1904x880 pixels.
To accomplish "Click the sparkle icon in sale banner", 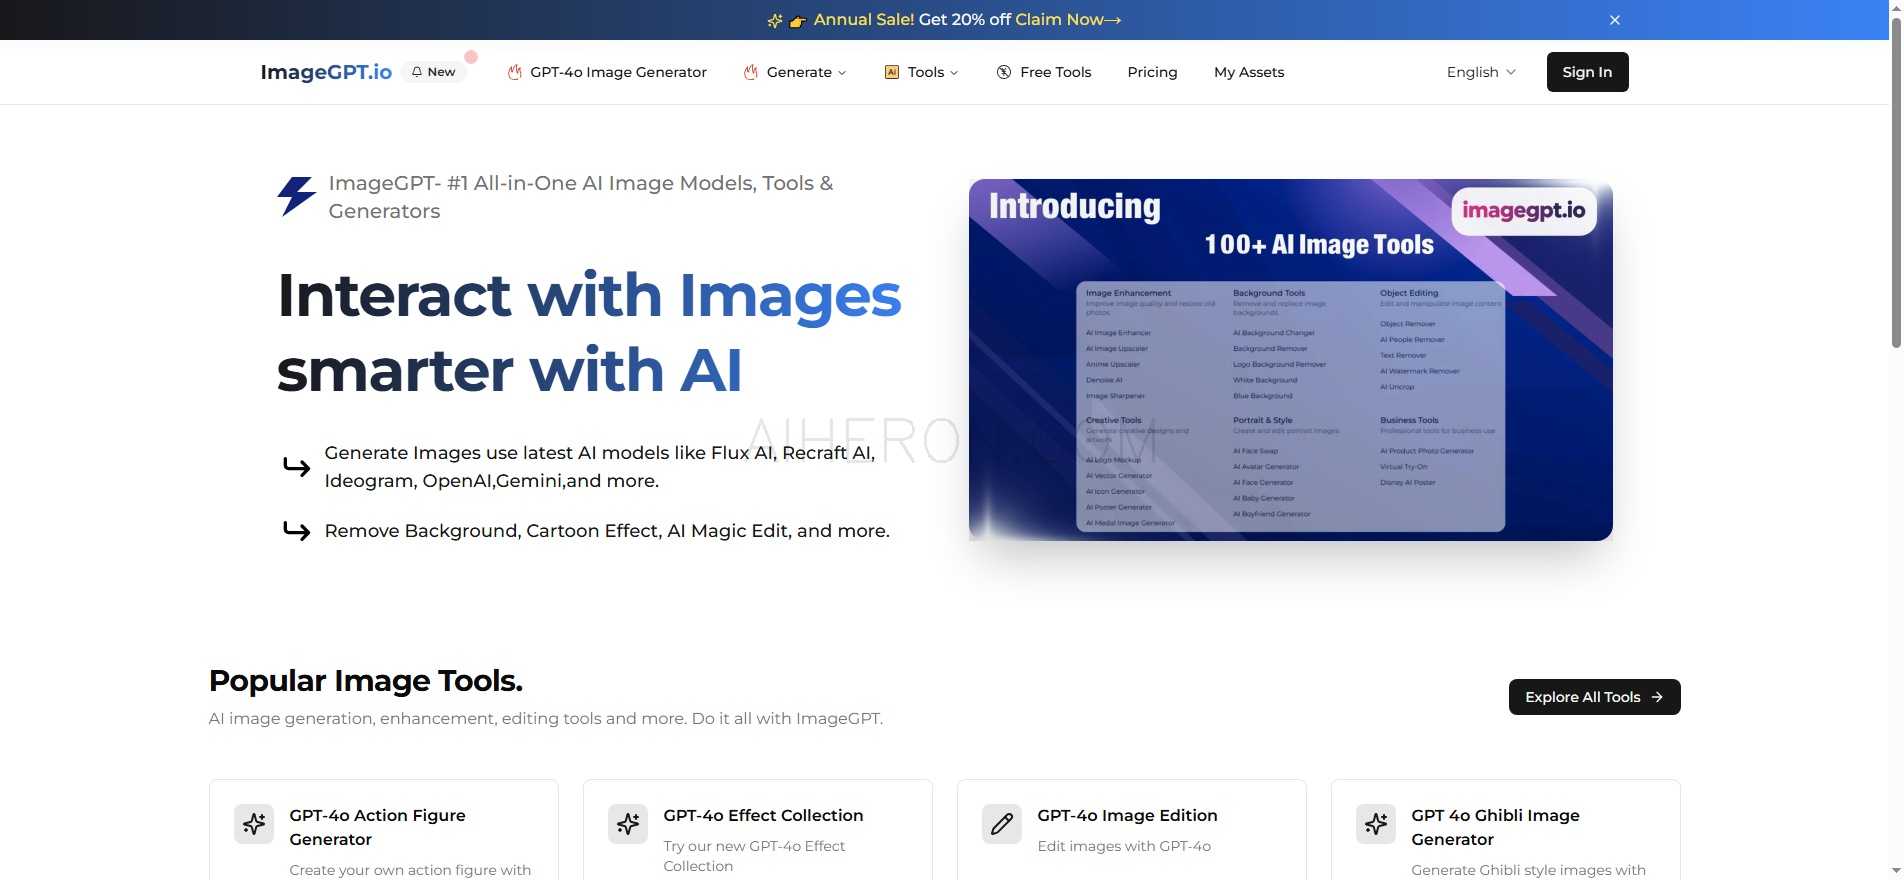I will 775,20.
